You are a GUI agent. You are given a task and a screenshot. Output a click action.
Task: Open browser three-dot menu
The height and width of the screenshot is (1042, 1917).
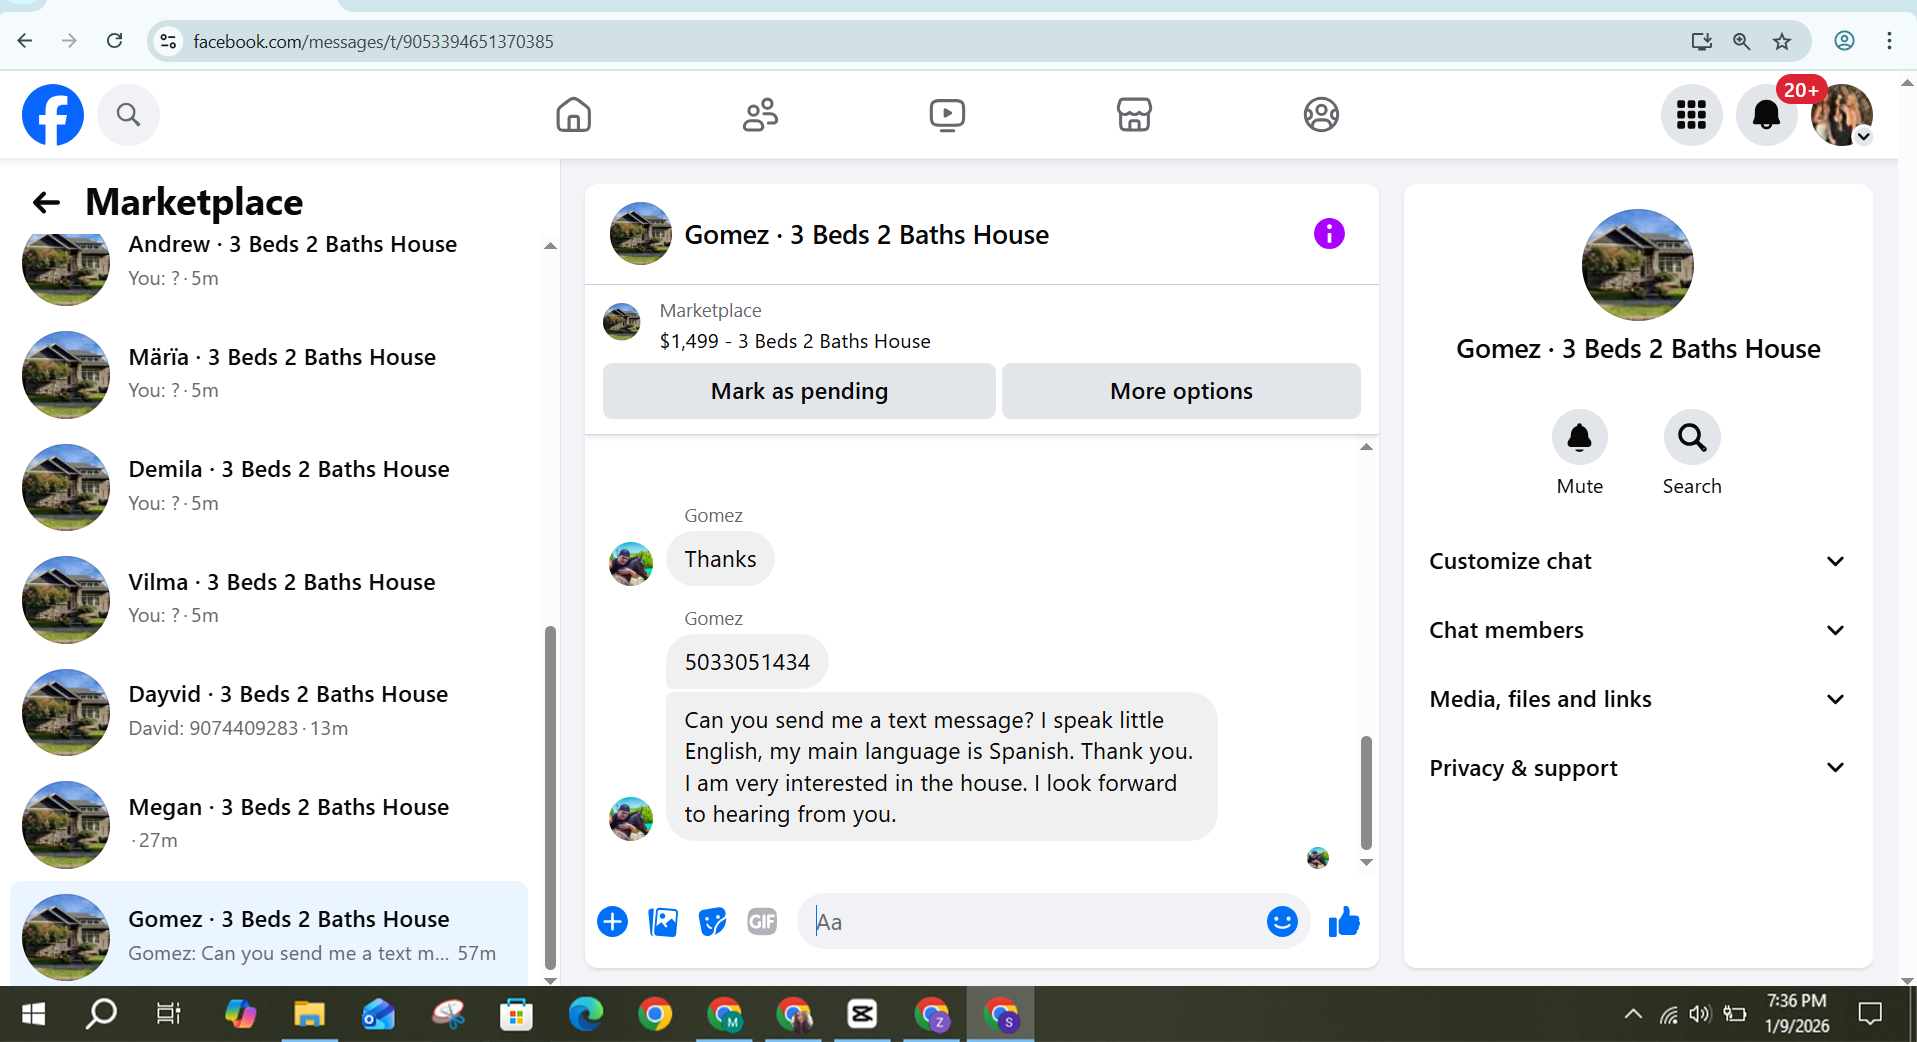1889,41
